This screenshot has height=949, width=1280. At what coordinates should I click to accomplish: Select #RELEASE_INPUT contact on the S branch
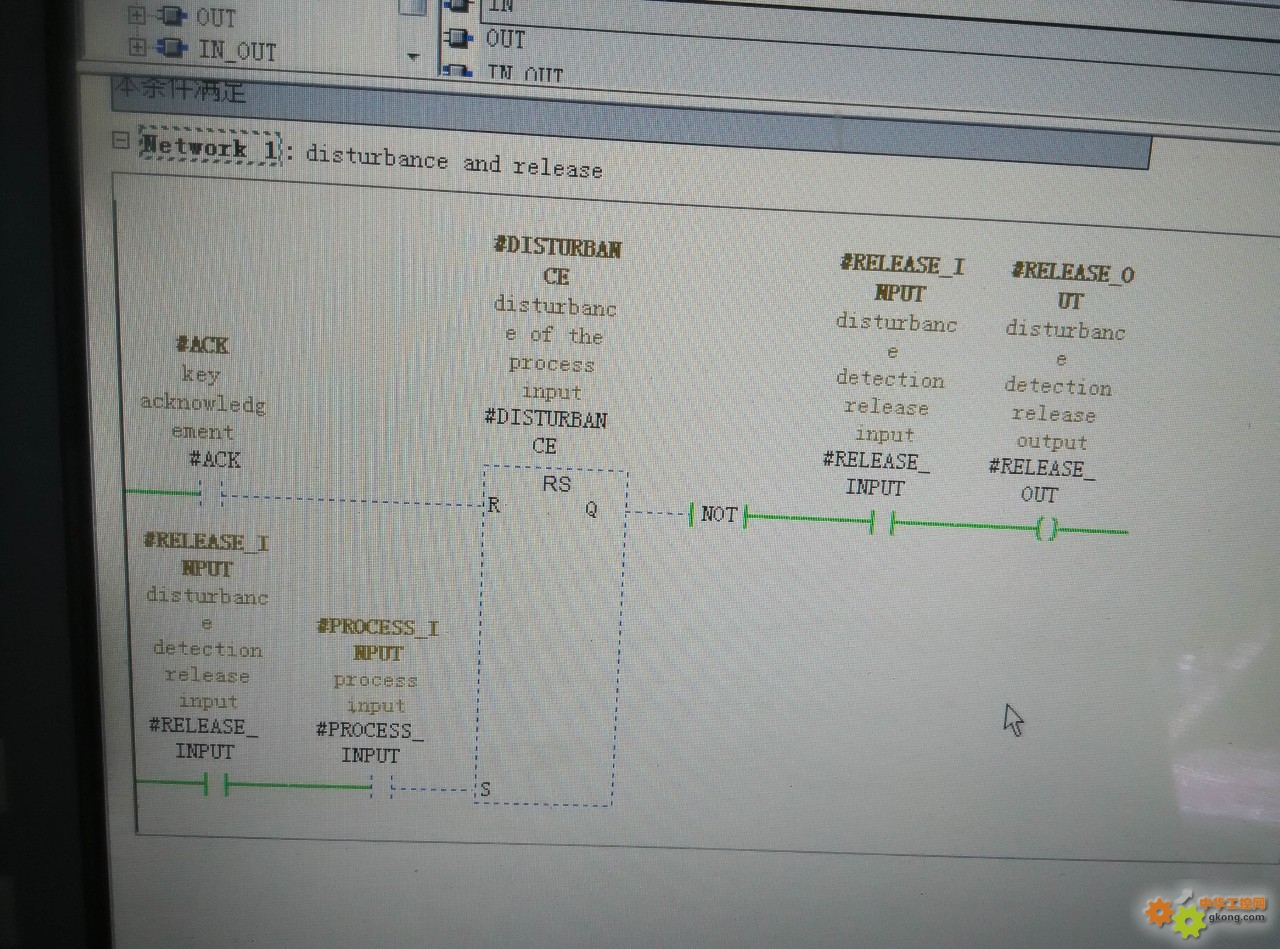pyautogui.click(x=216, y=785)
